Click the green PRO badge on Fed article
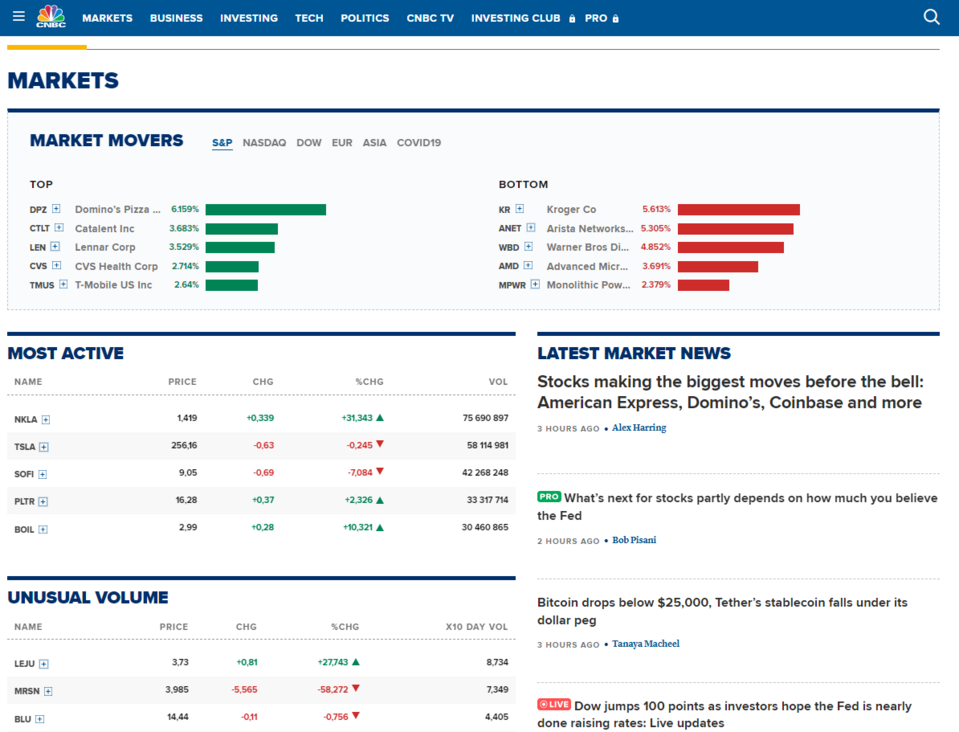Screen dimensions: 959x732 coord(549,497)
